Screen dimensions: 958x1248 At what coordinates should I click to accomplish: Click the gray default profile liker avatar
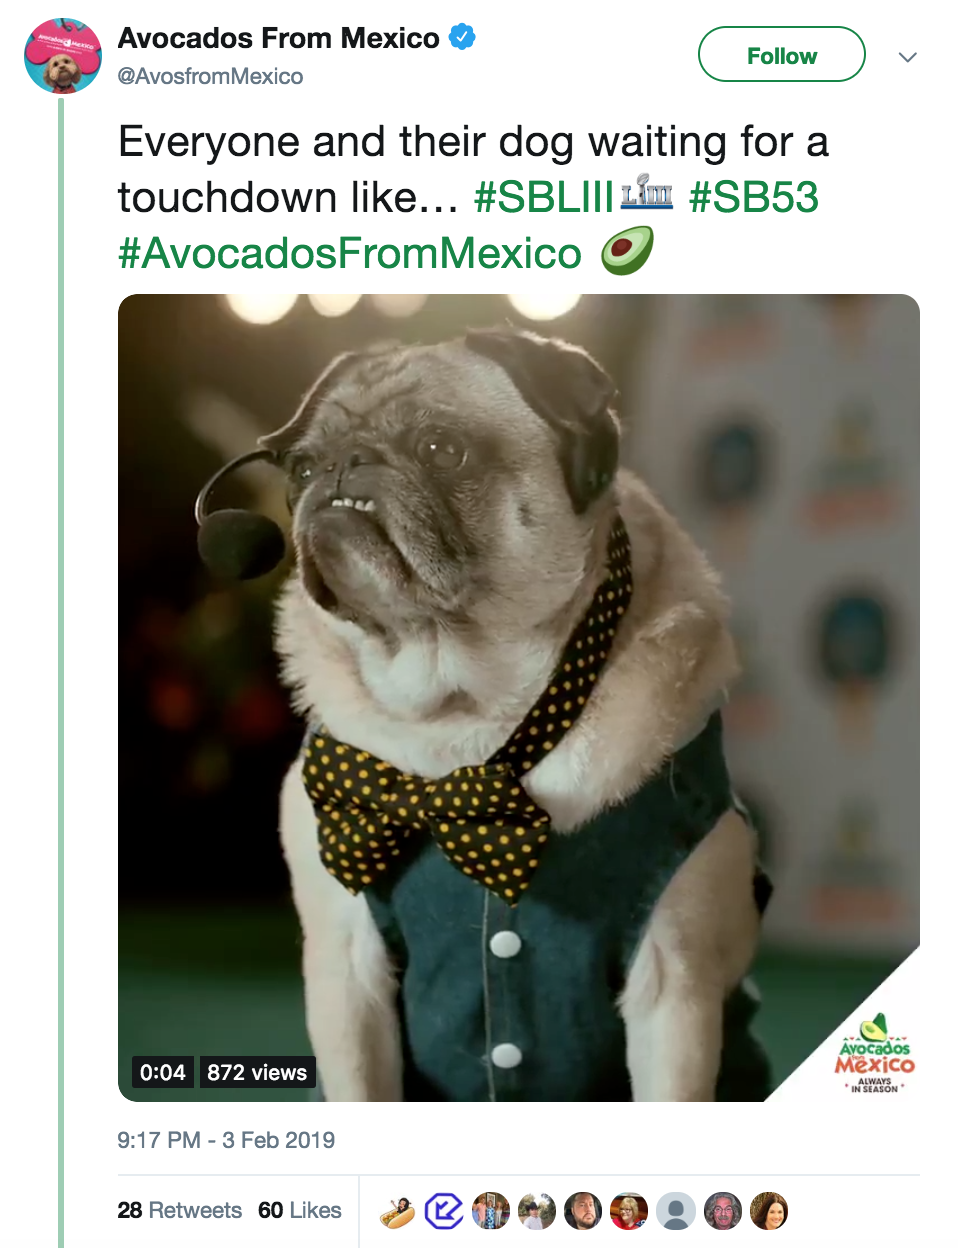(676, 1212)
